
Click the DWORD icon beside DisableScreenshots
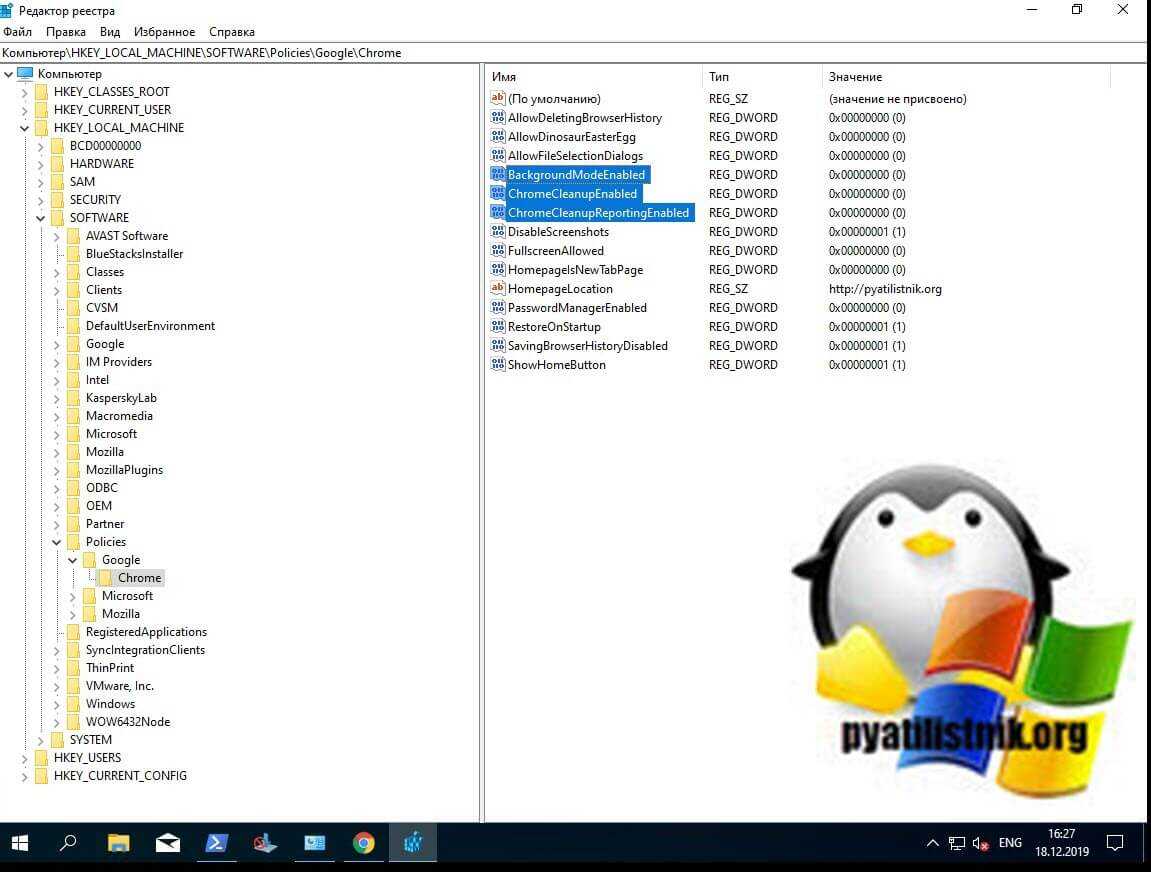coord(497,232)
